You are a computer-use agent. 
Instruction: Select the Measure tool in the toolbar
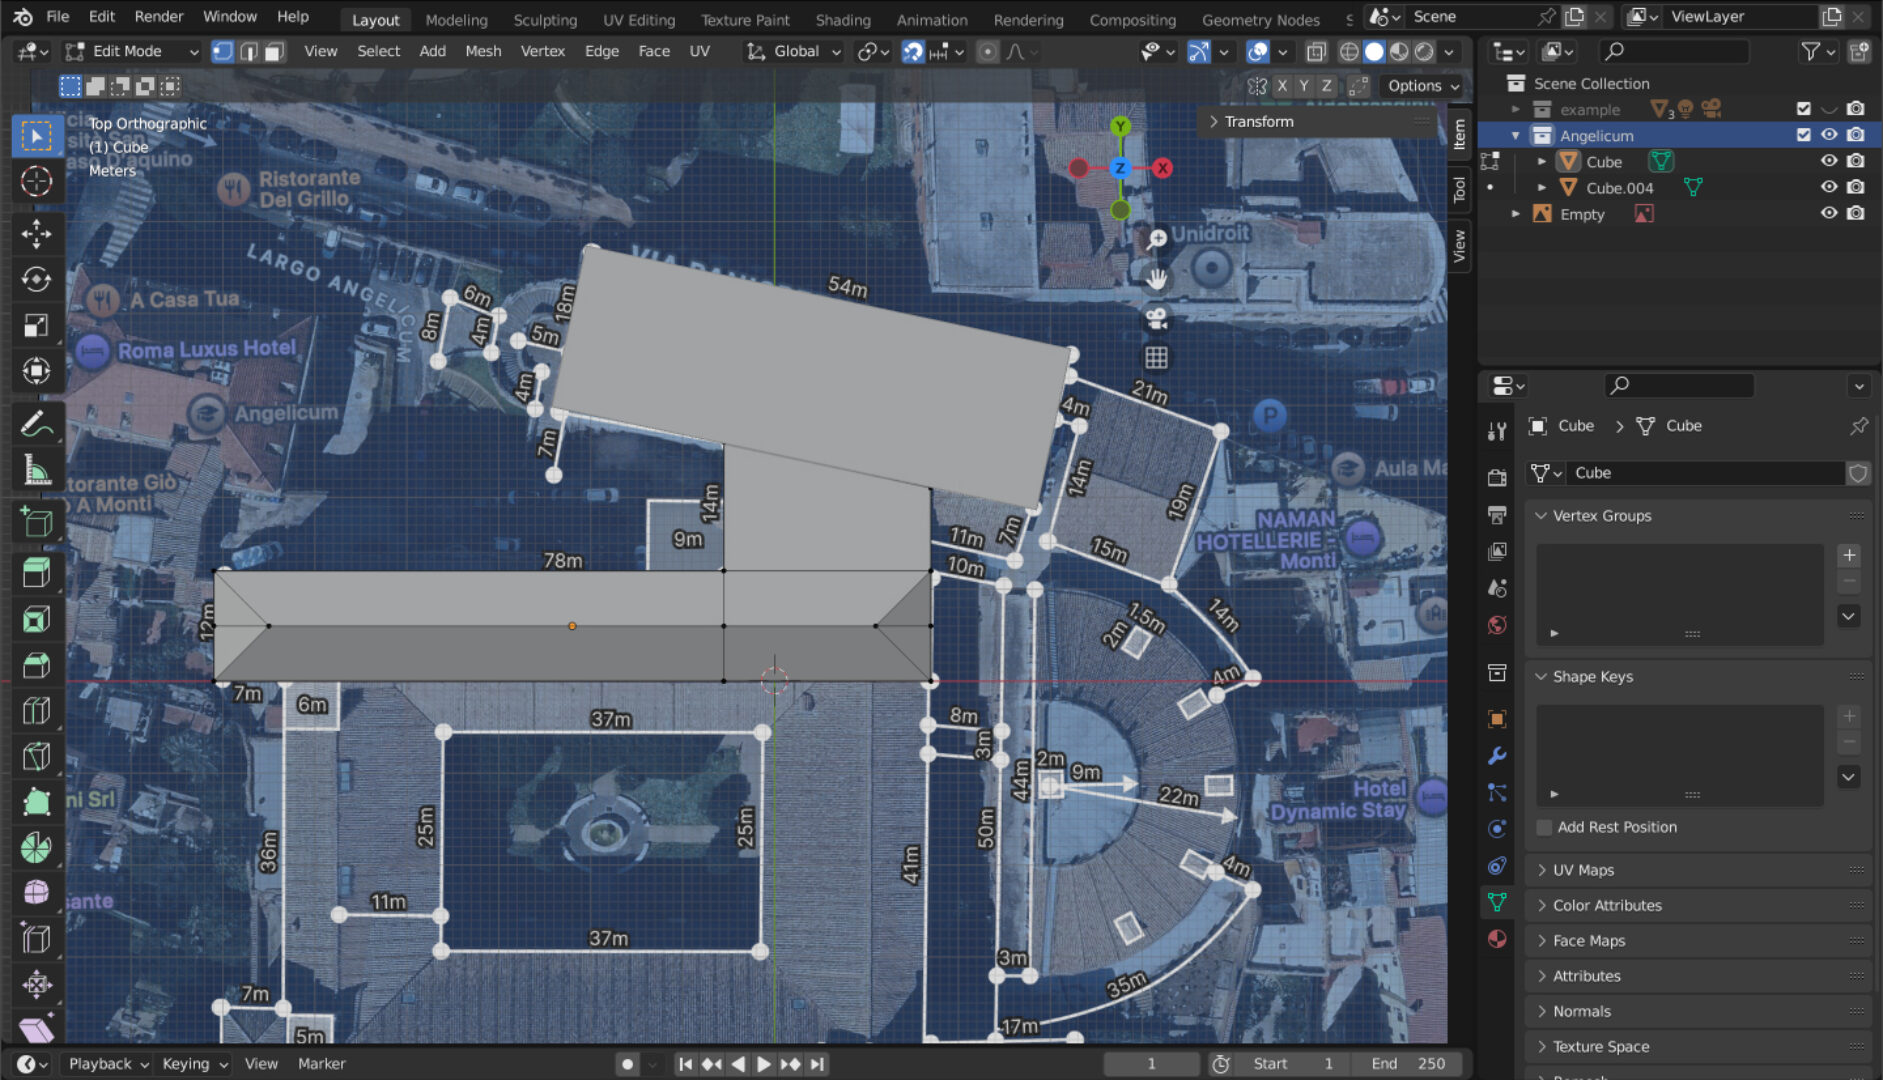click(37, 470)
